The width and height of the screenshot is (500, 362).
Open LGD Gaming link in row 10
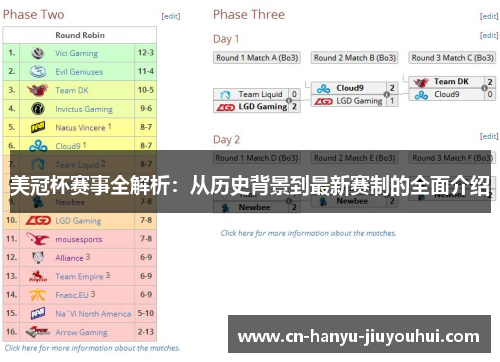[78, 221]
